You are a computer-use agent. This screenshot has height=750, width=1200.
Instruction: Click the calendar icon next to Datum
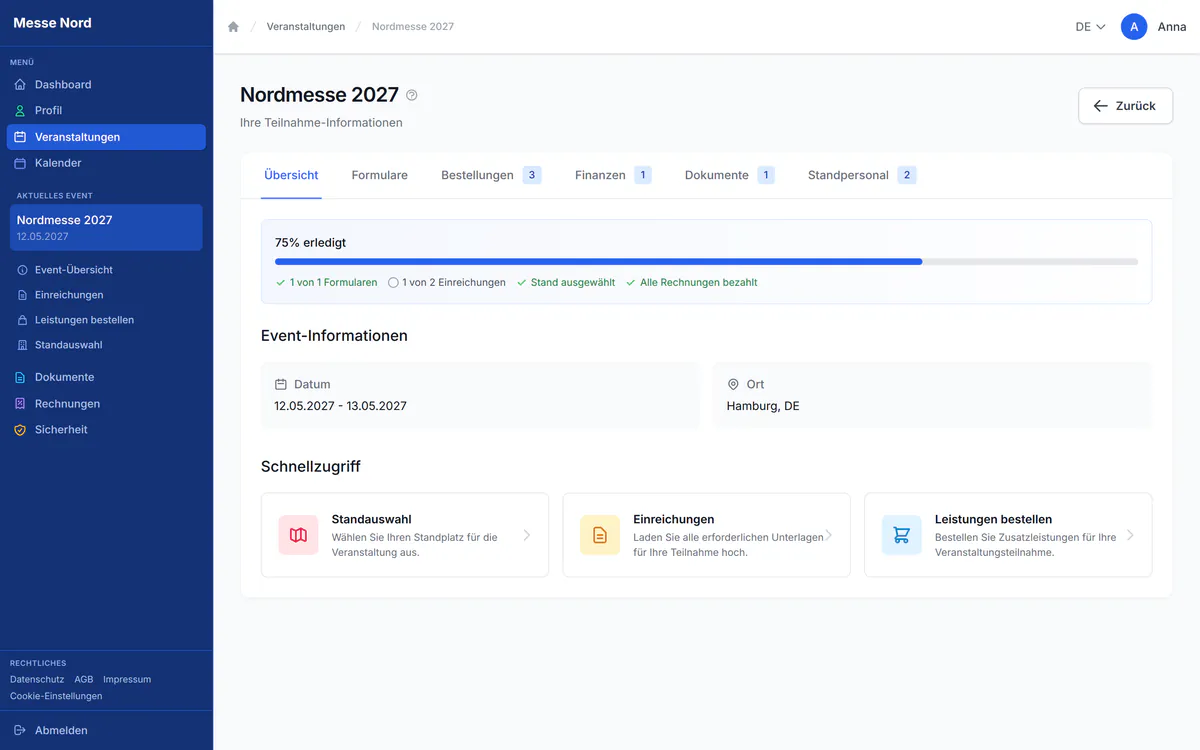click(281, 384)
